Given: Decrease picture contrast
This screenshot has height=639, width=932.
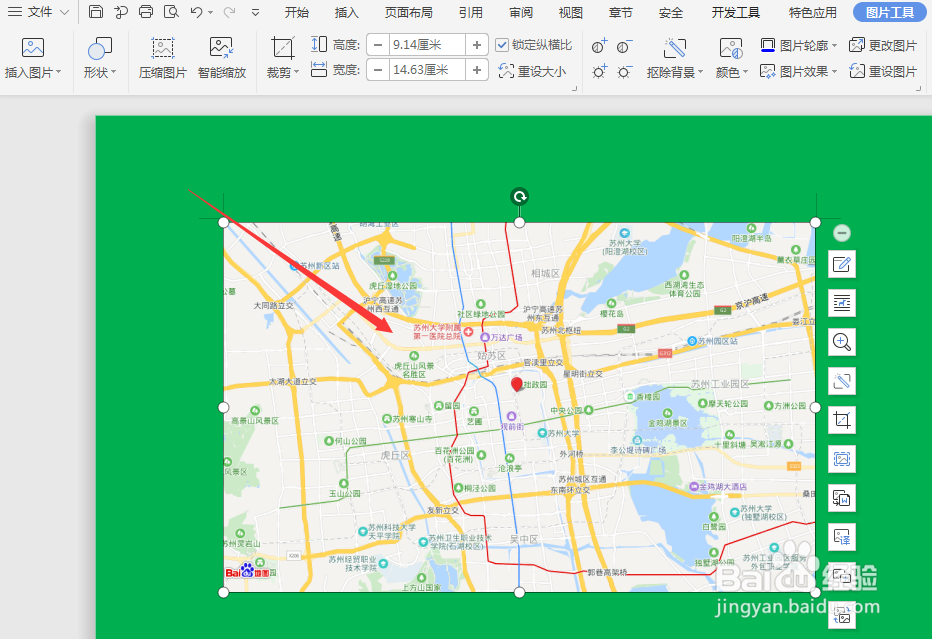Looking at the screenshot, I should 624,46.
